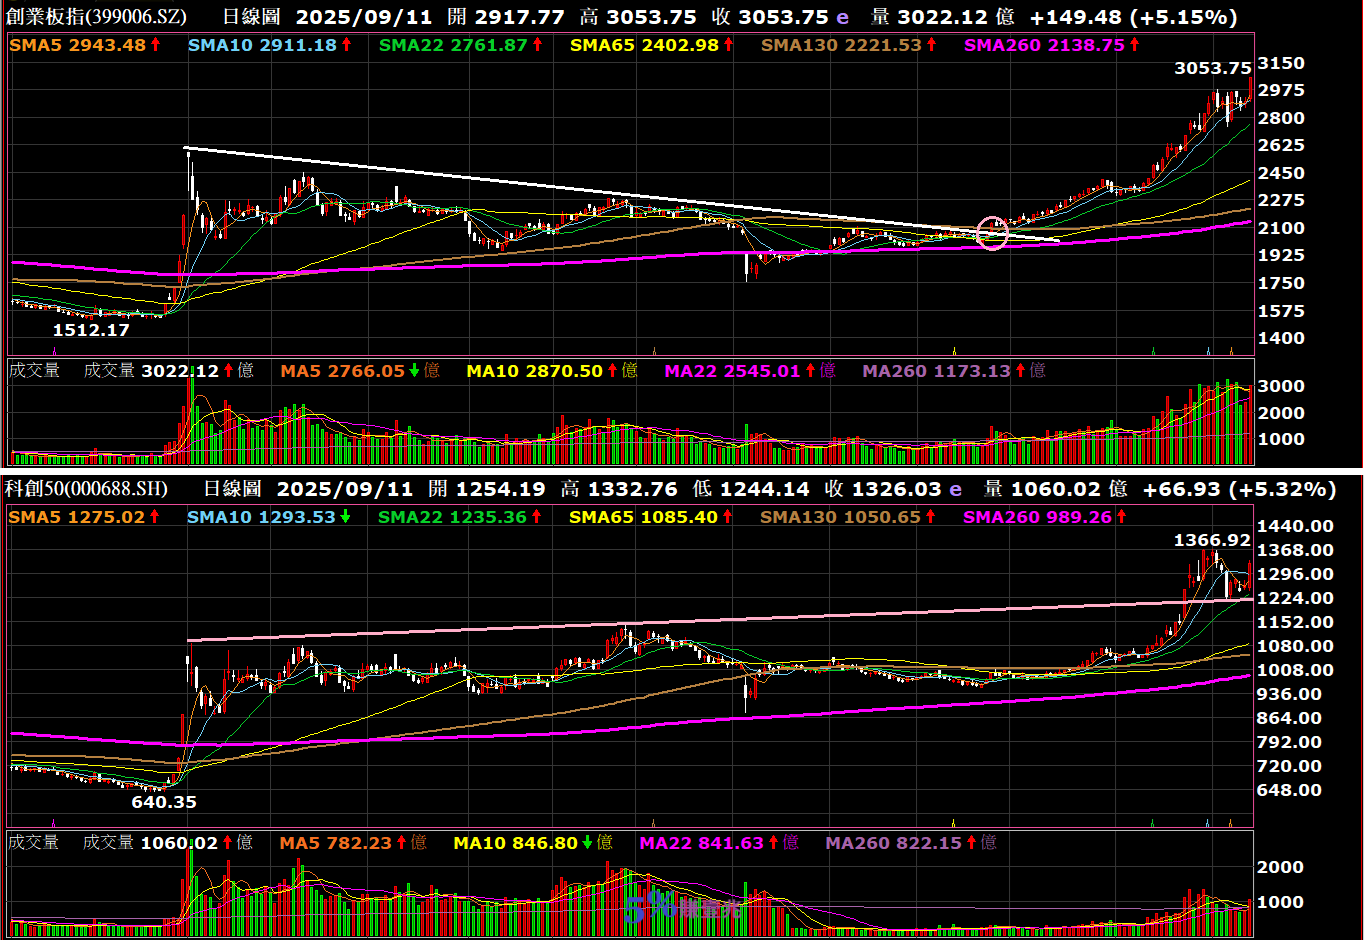
Task: Toggle the SMA260 2138.75 indicator line label
Action: [1044, 45]
